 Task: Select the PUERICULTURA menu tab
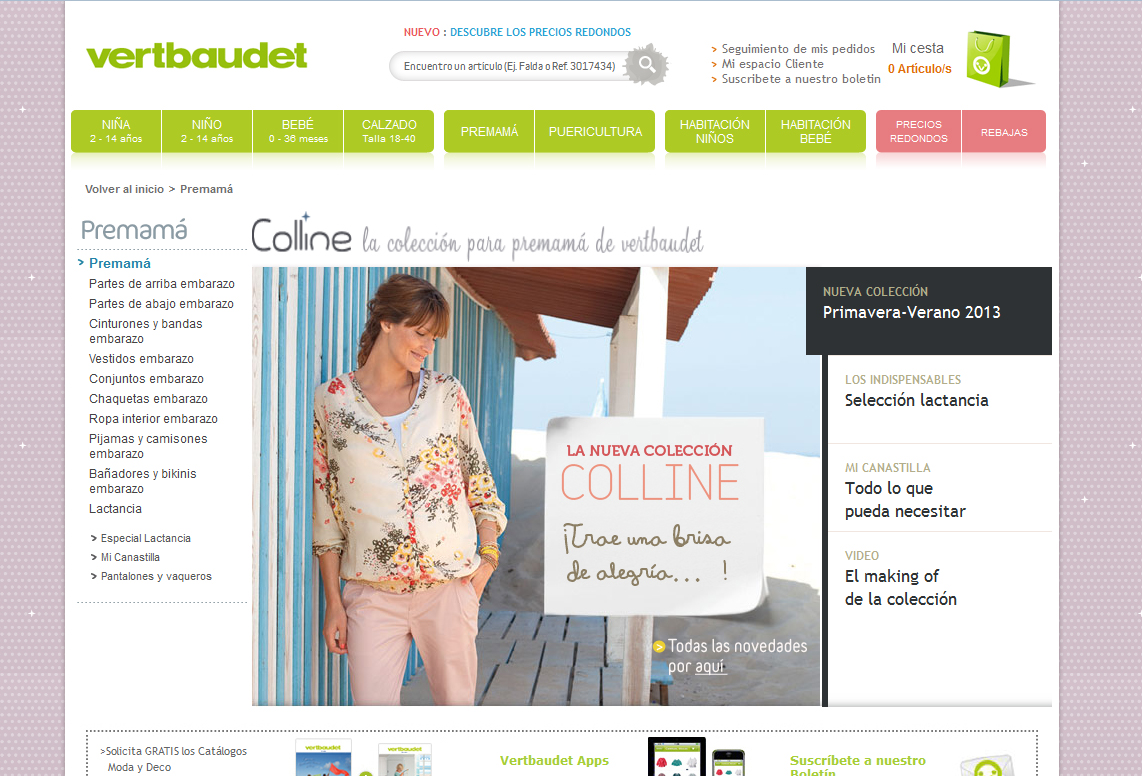click(x=595, y=131)
